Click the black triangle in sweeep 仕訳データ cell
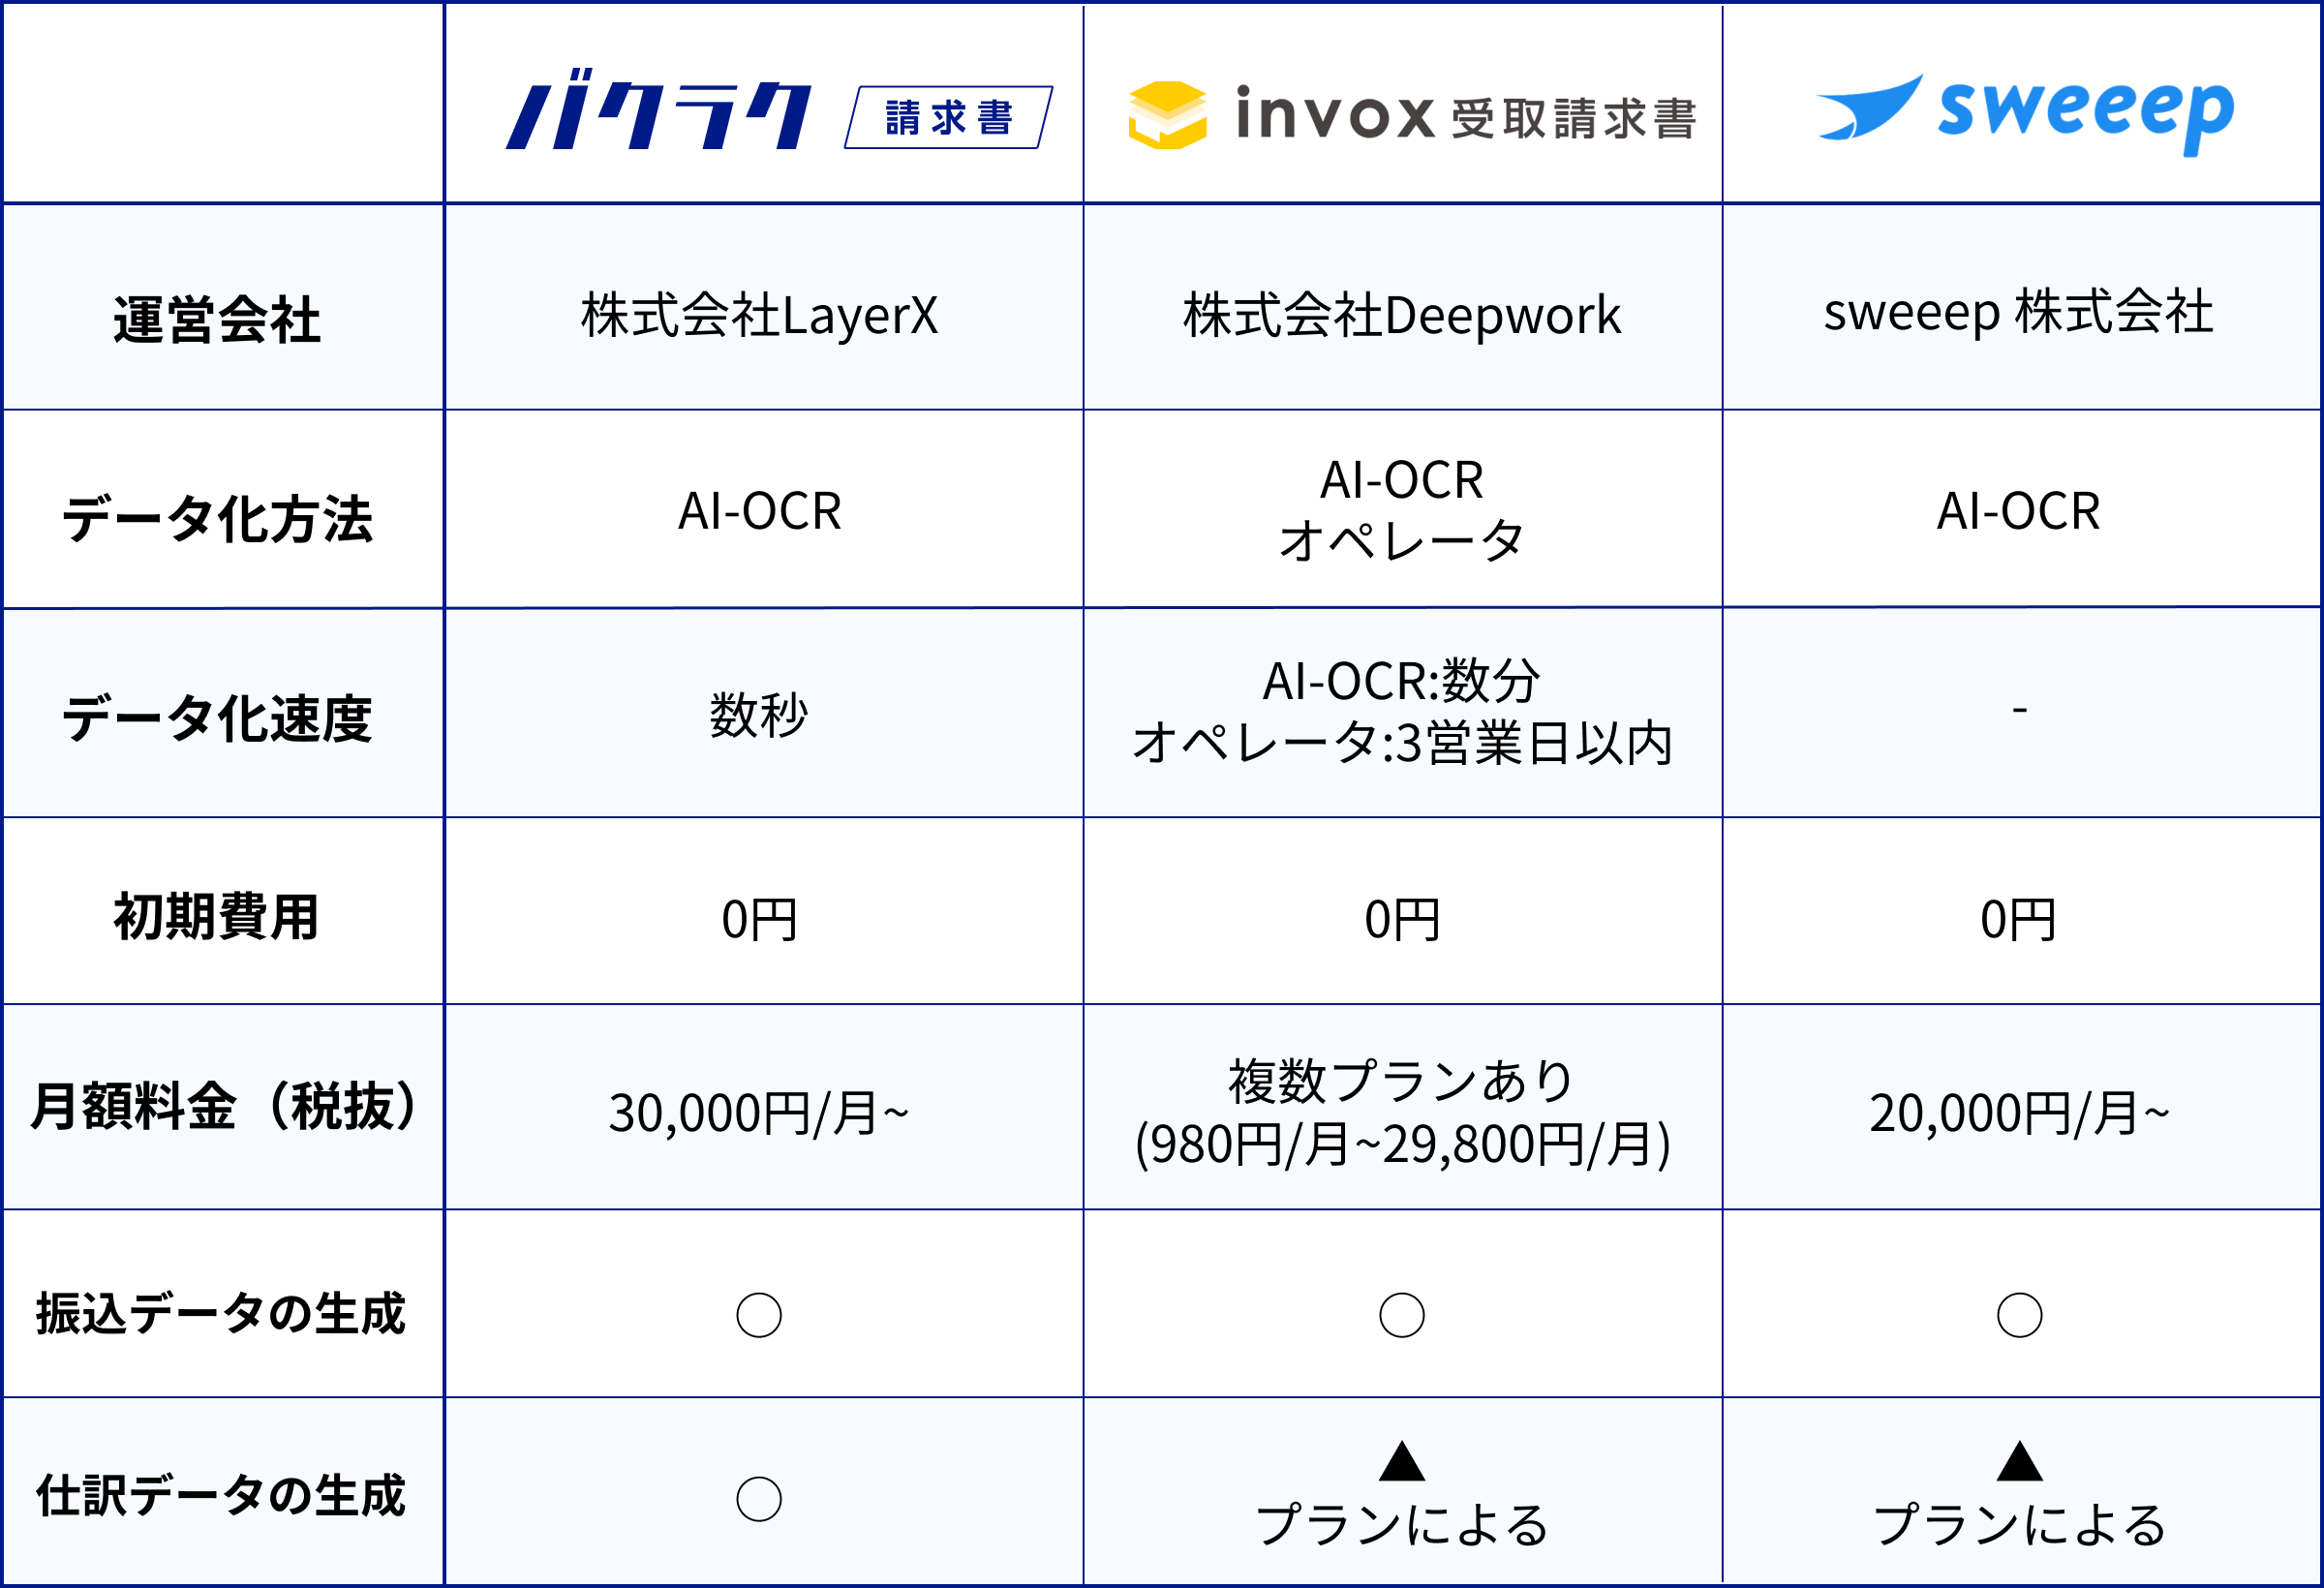 coord(2020,1461)
